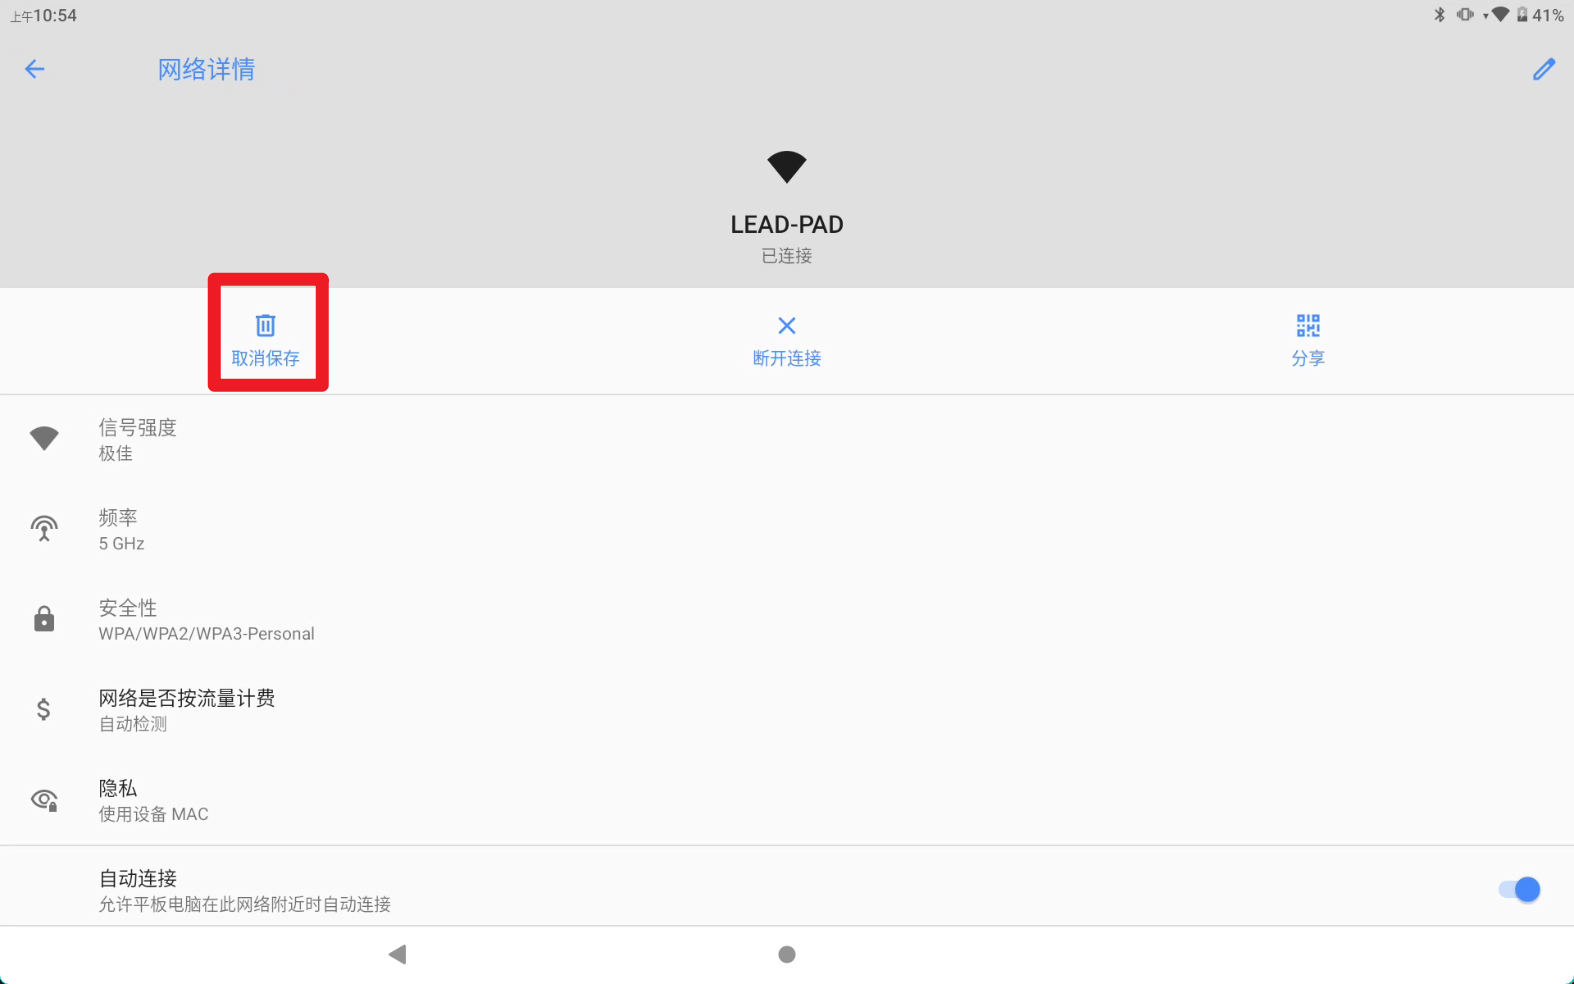Viewport: 1574px width, 984px height.
Task: Click the 断开连接 button label
Action: point(787,358)
